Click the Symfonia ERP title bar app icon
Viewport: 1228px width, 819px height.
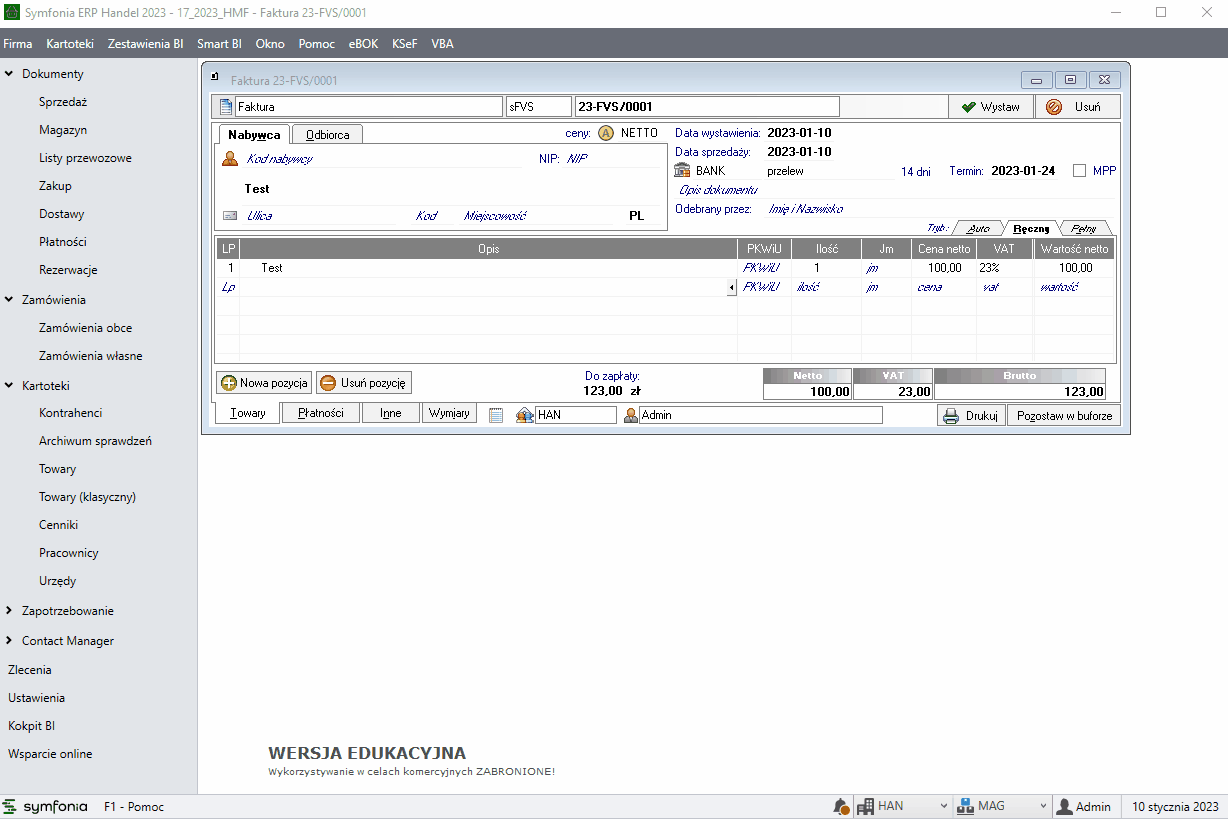[x=13, y=13]
